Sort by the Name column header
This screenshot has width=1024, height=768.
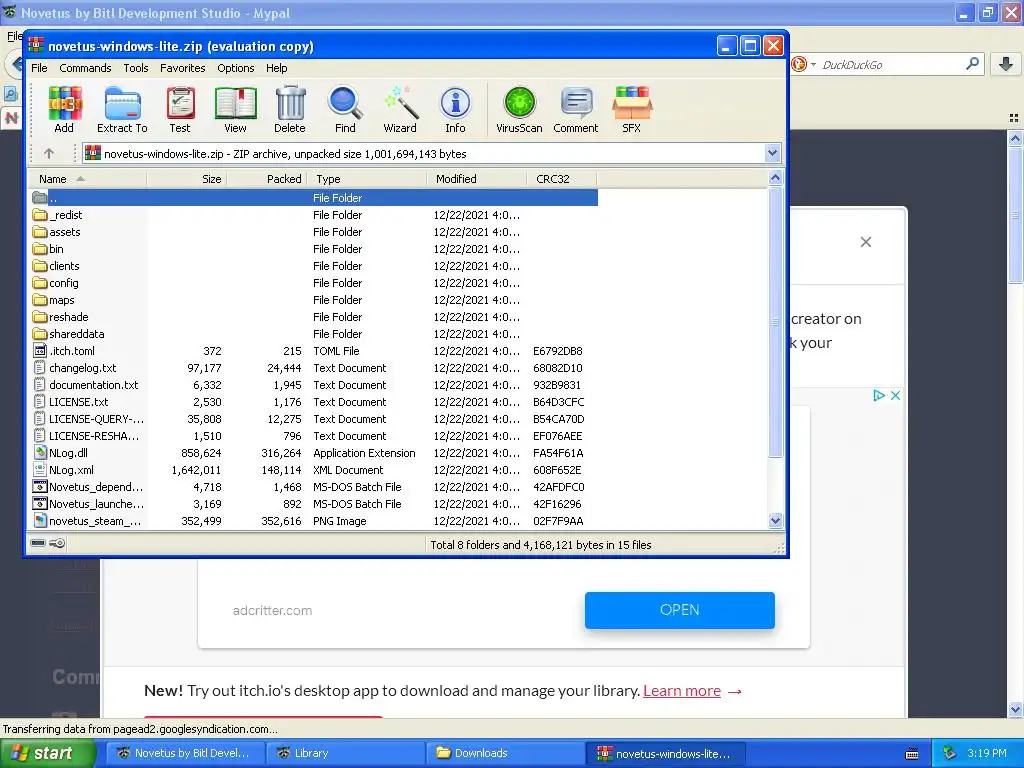tap(88, 179)
